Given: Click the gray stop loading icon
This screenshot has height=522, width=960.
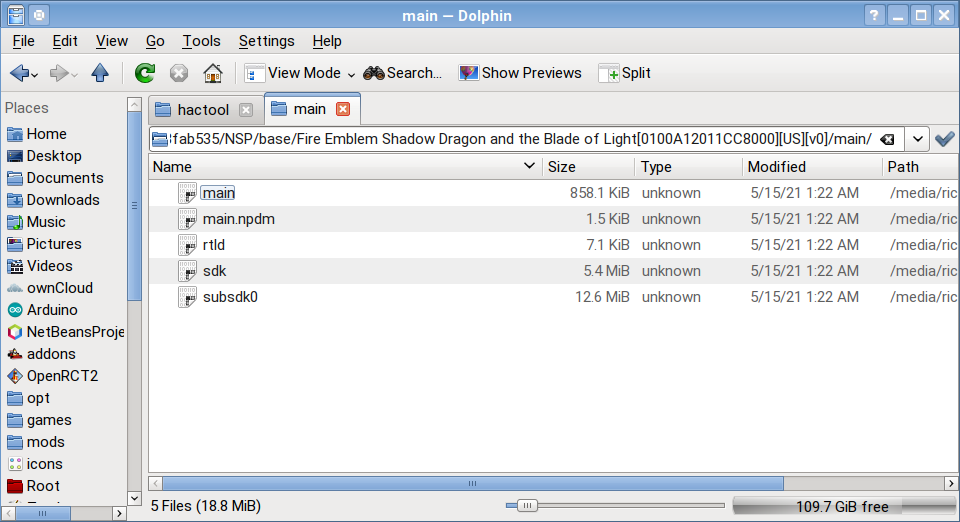Looking at the screenshot, I should 178,73.
